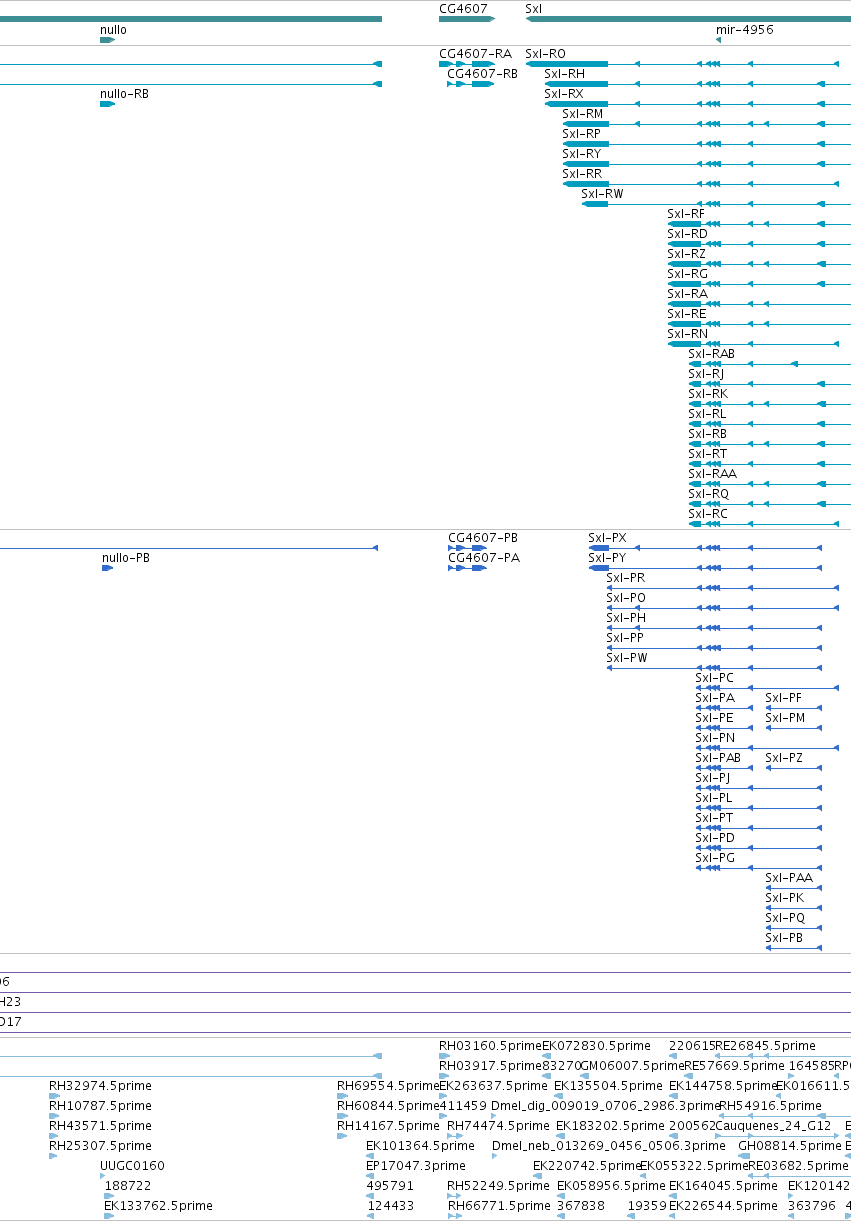Click transcript label Sxl-RP
Screen dimensions: 851x1221
581,134
